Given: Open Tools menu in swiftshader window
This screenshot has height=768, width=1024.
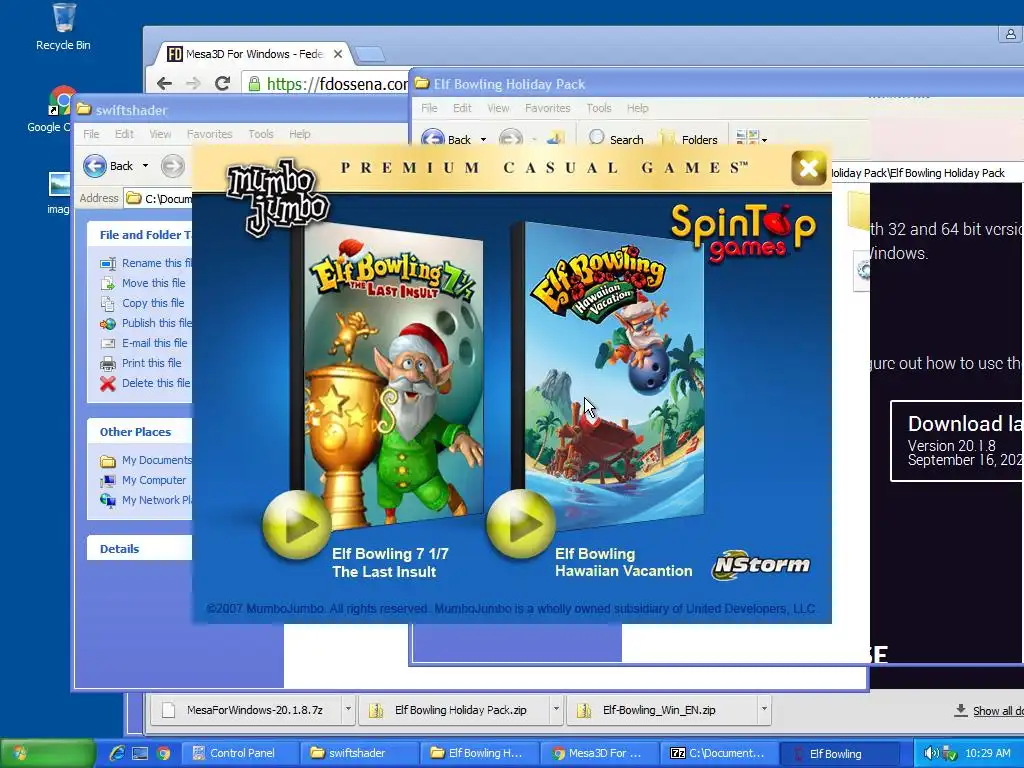Looking at the screenshot, I should click(261, 134).
